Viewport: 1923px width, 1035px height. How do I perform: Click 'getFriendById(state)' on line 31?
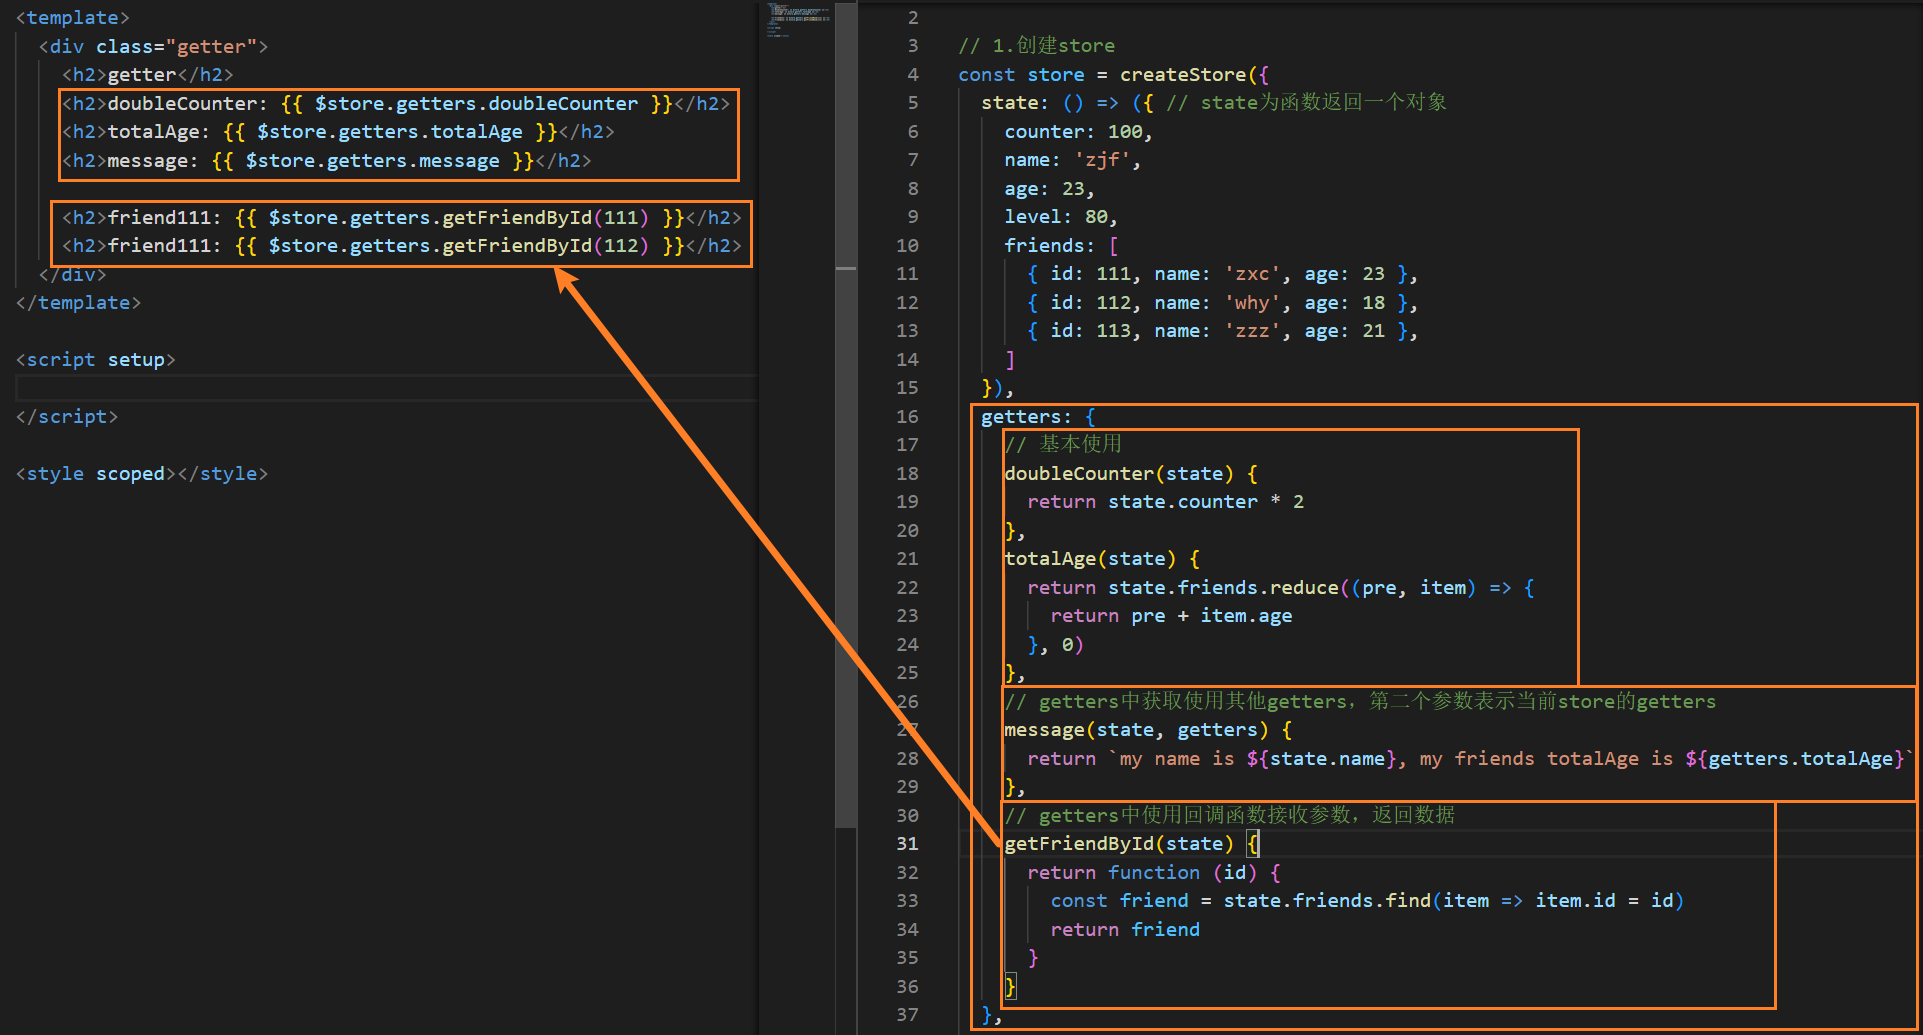pos(1119,844)
